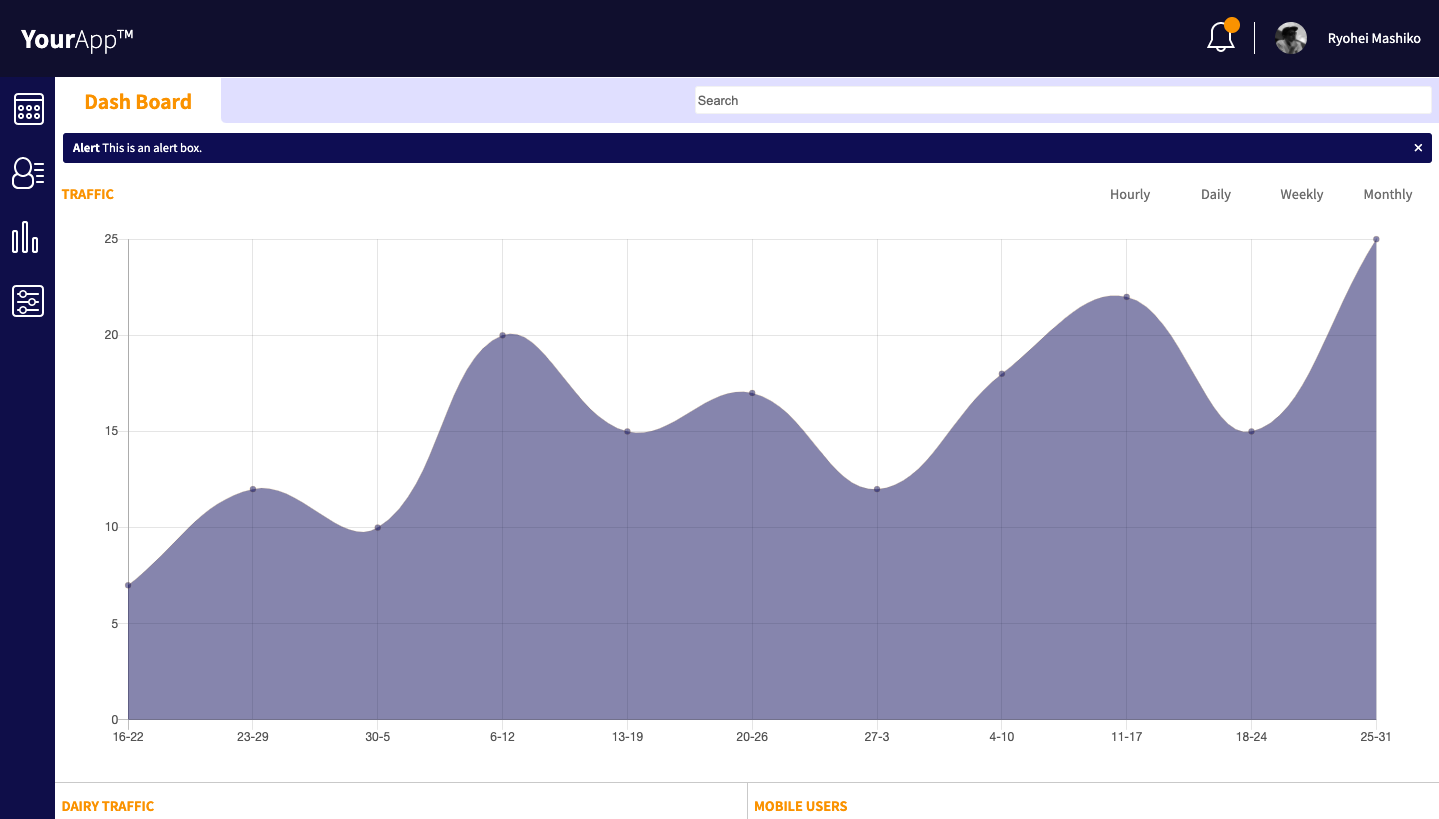
Task: Click the YourApp logo
Action: pos(77,39)
